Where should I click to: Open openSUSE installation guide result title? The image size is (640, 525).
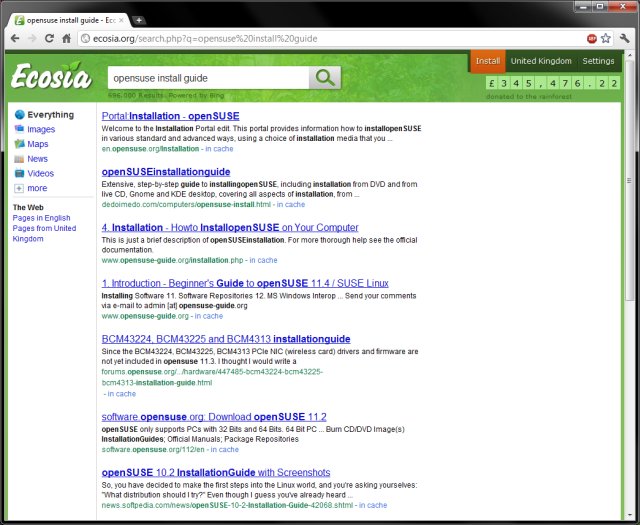point(166,172)
